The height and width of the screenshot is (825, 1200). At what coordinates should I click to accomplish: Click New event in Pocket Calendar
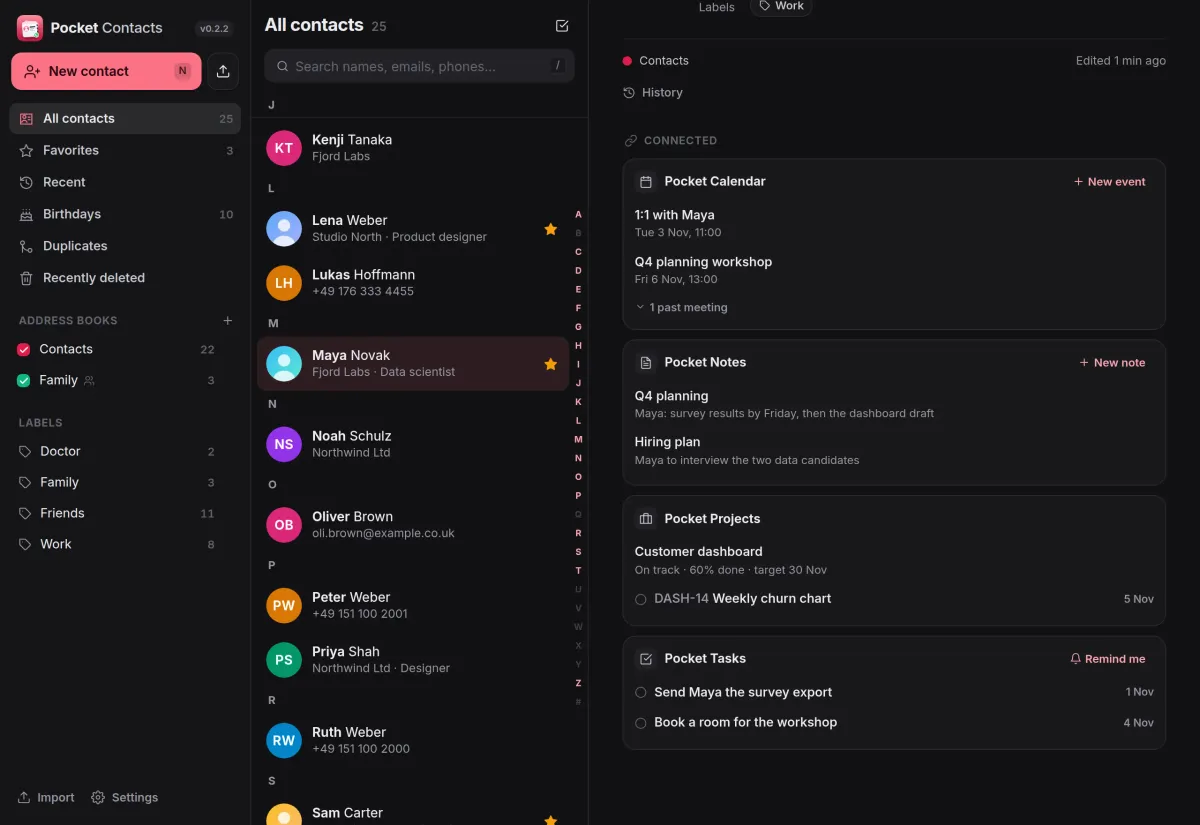coord(1110,182)
